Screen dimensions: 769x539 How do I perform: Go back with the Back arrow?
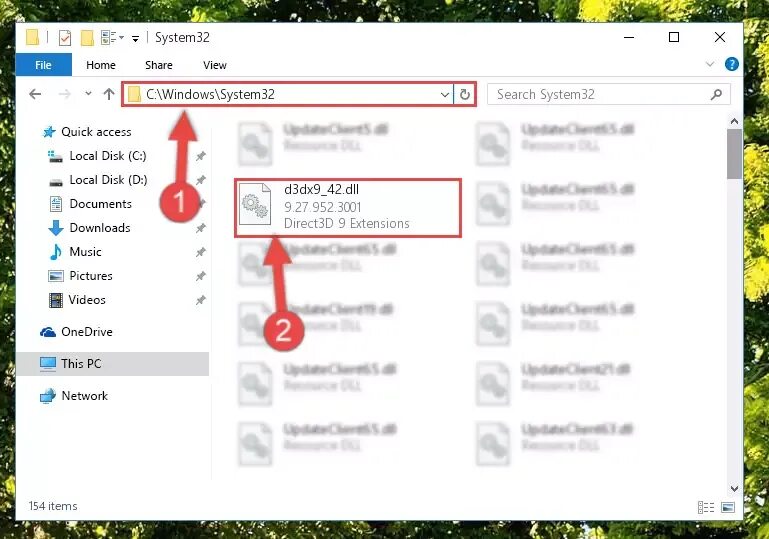click(x=35, y=94)
